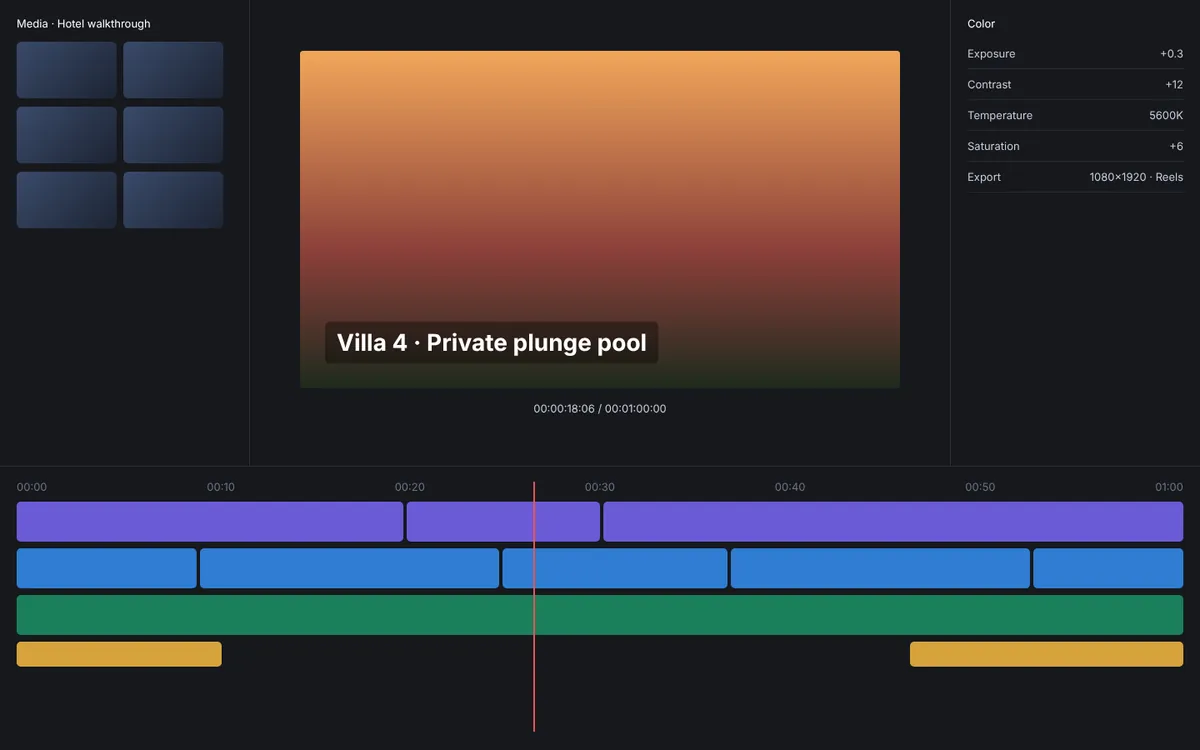Select the first yellow clip at timeline start

click(x=119, y=654)
